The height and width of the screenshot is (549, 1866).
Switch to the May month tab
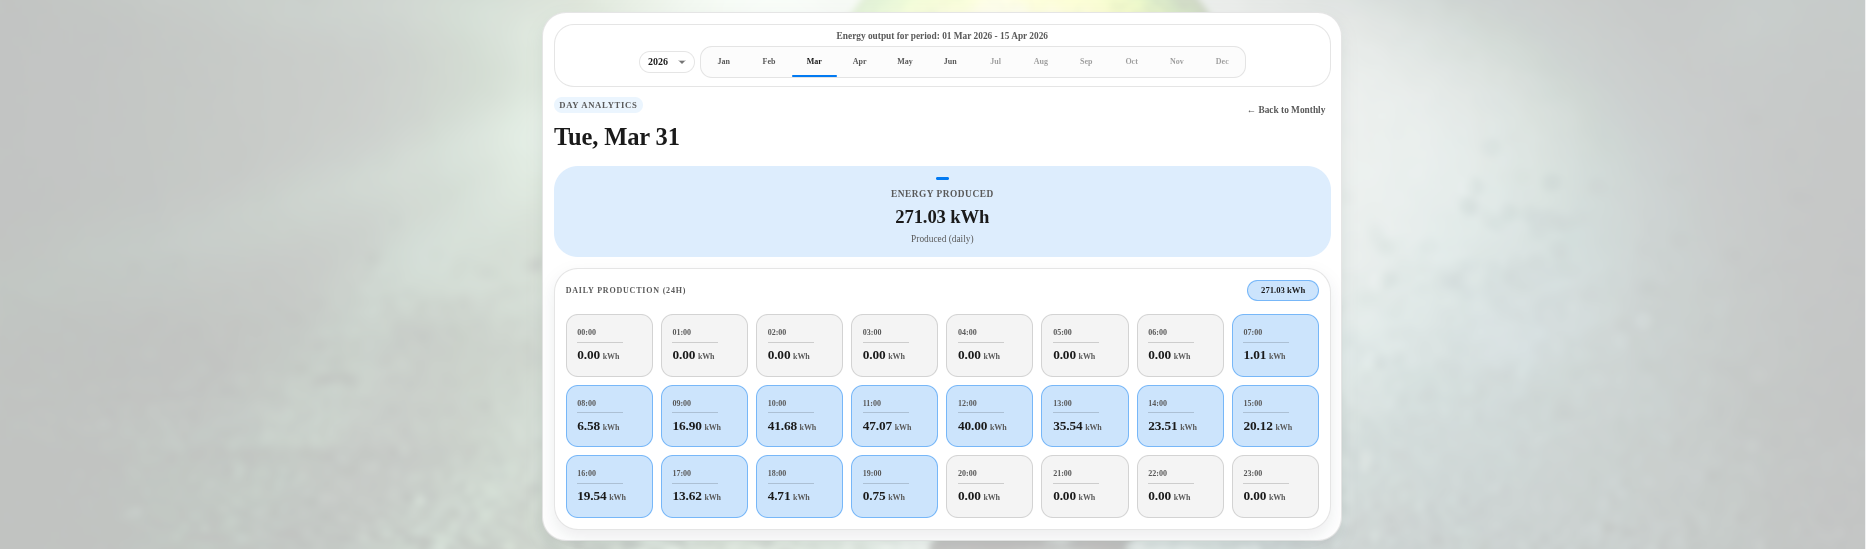click(x=905, y=62)
